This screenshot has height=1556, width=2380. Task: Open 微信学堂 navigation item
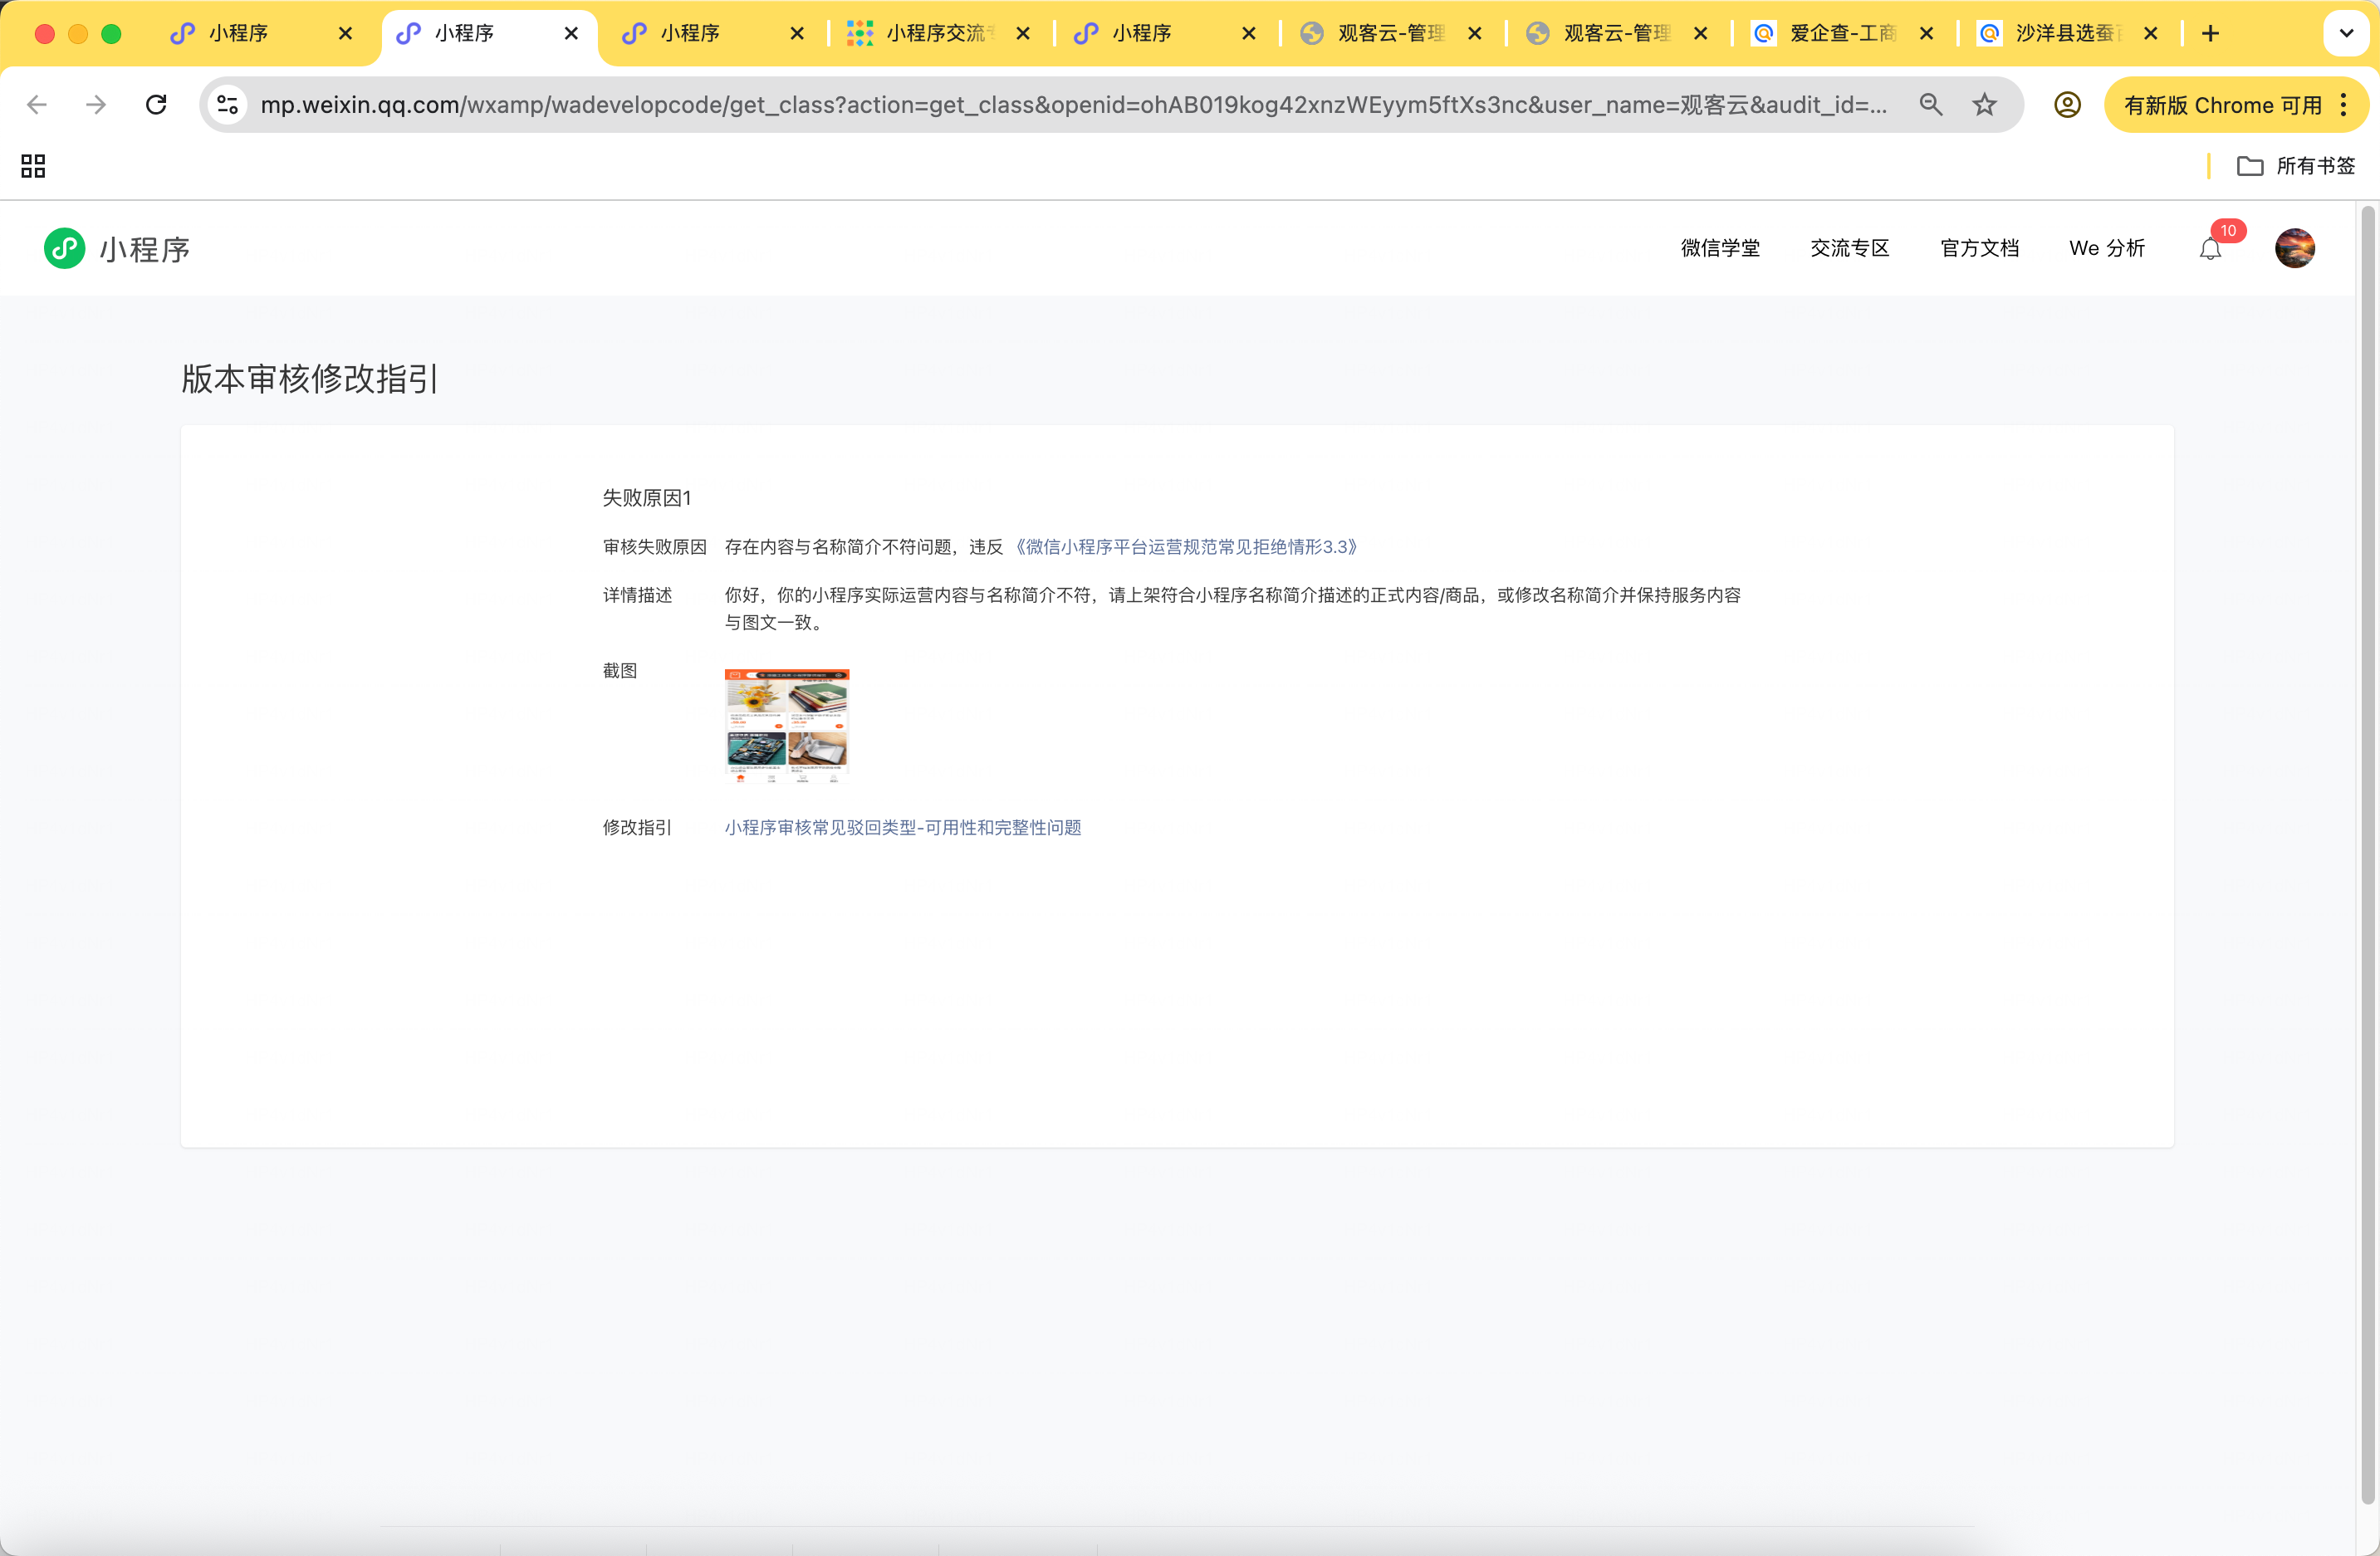tap(1720, 248)
